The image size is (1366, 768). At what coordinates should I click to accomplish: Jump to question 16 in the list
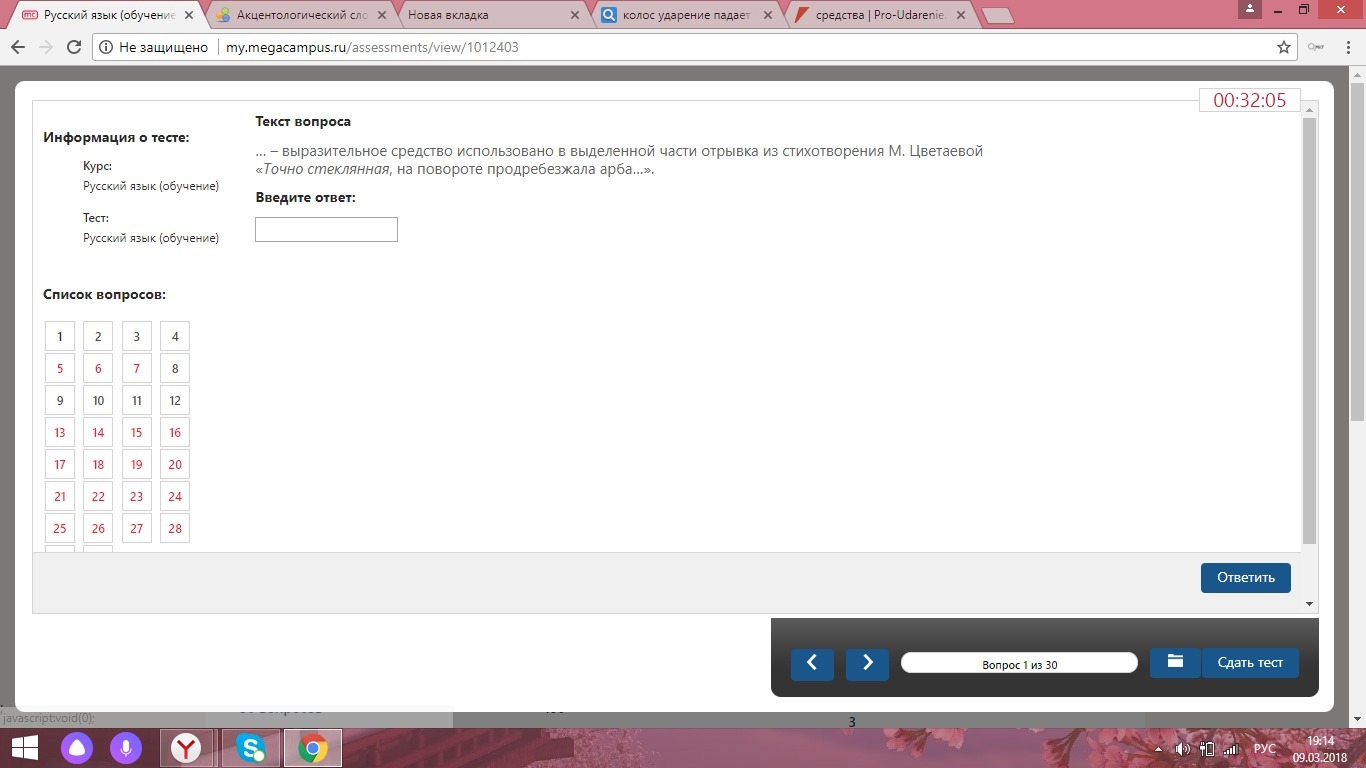coord(175,433)
